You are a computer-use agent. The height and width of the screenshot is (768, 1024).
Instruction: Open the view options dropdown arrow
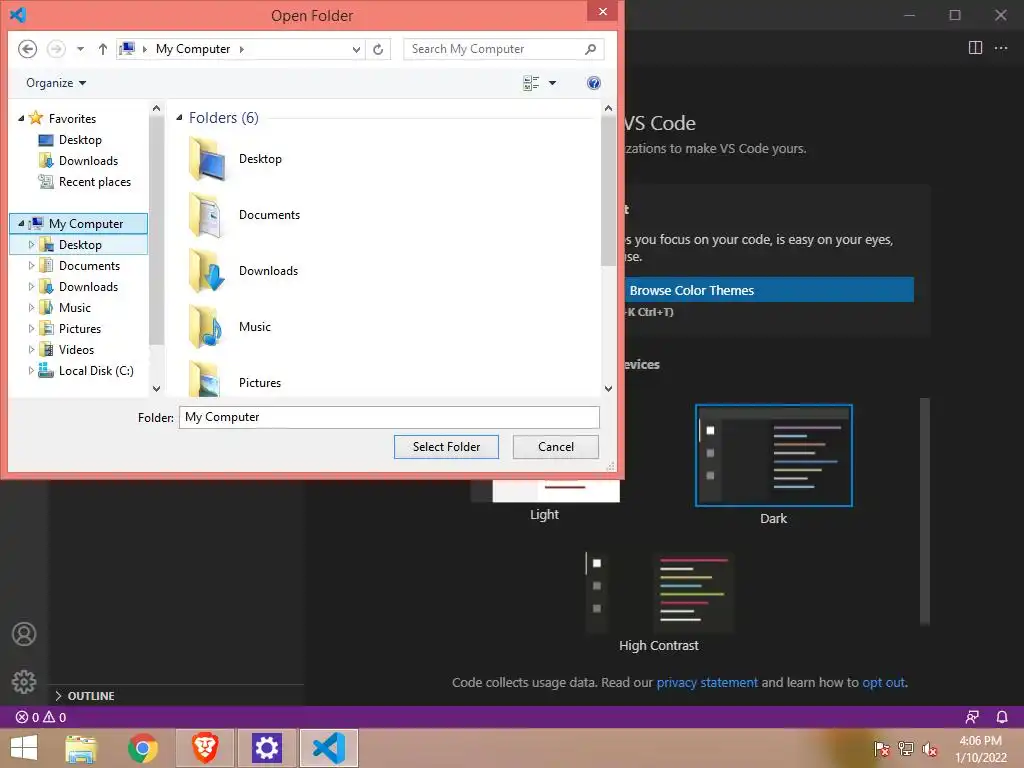tap(552, 83)
